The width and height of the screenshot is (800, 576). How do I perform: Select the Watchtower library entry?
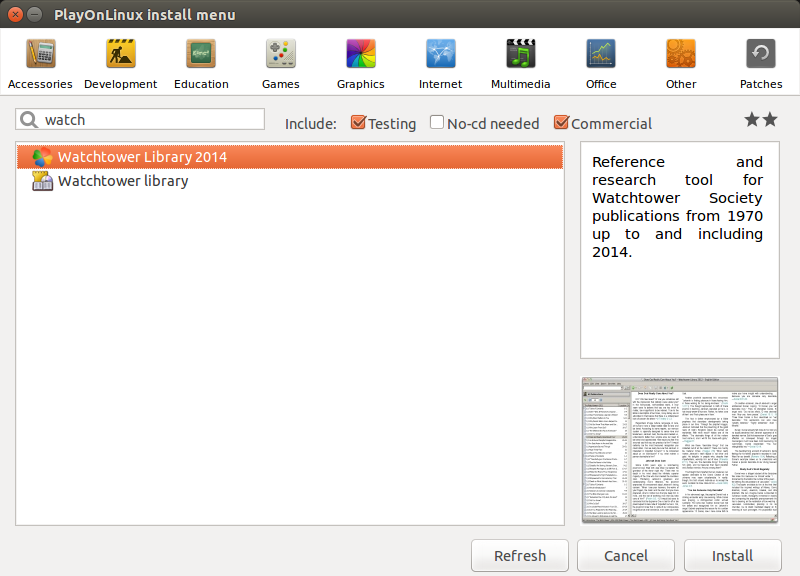click(x=123, y=181)
